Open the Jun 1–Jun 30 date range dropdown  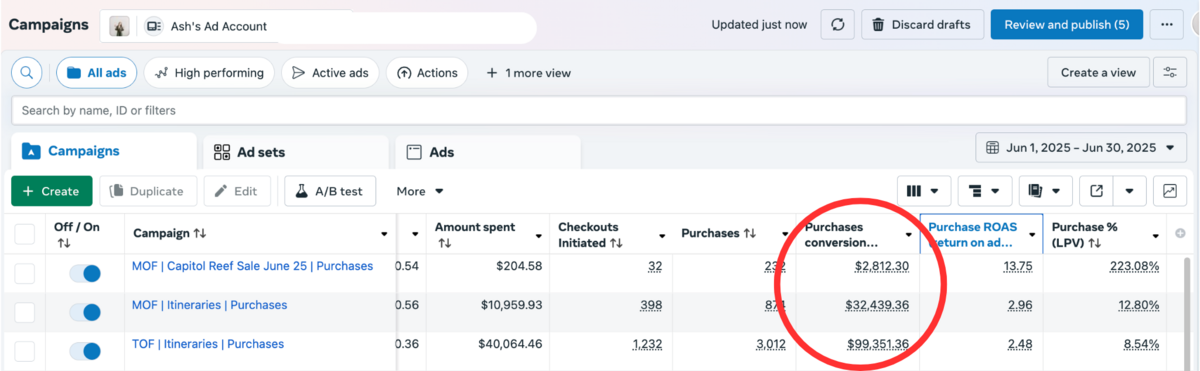pos(1081,148)
